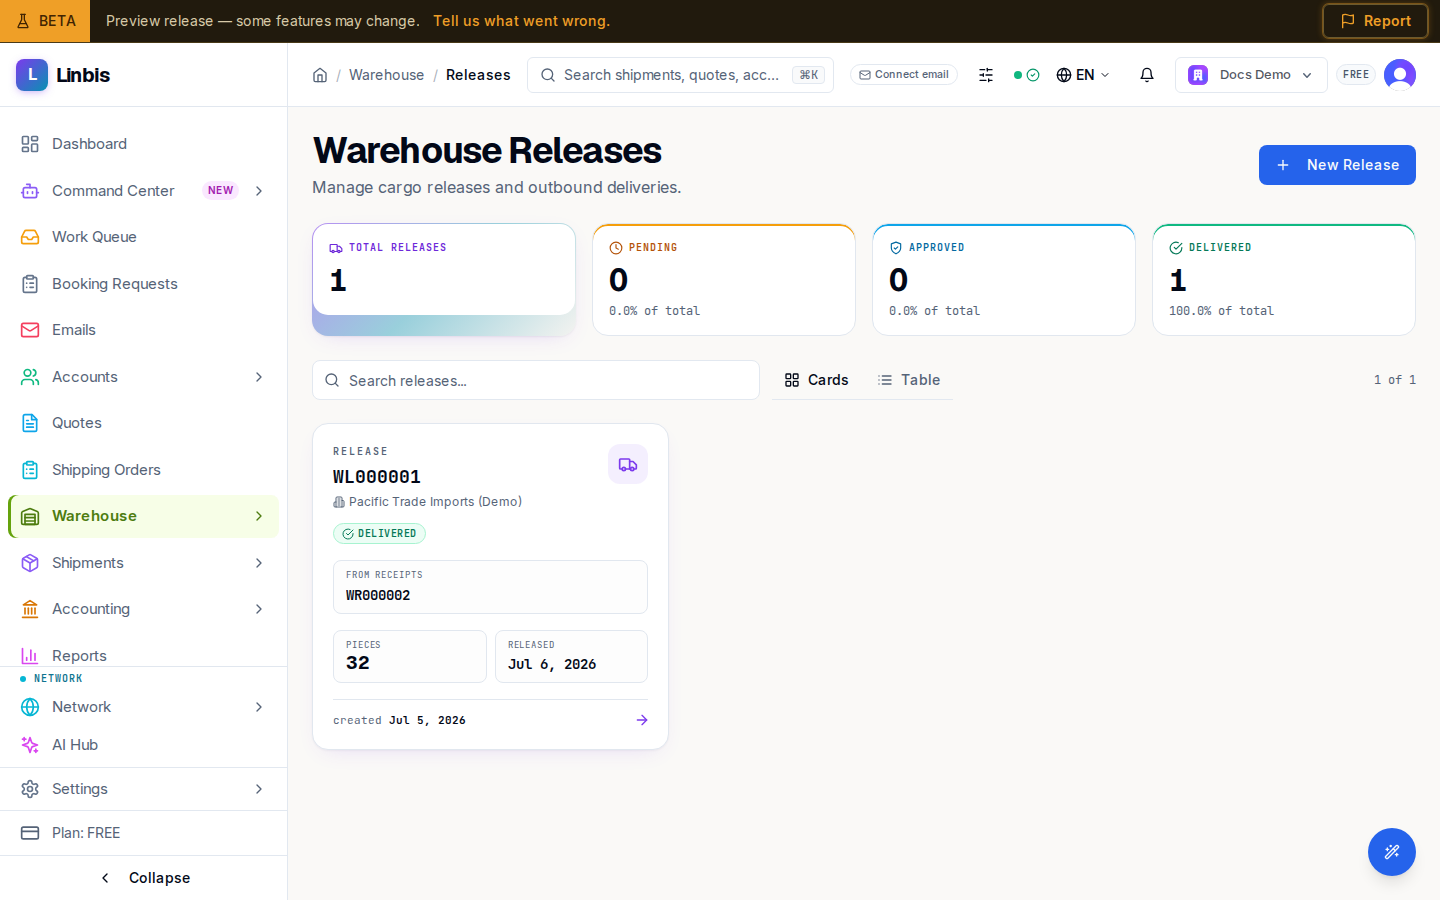Image resolution: width=1440 pixels, height=900 pixels.
Task: Focus the global search shipments field
Action: (x=680, y=75)
